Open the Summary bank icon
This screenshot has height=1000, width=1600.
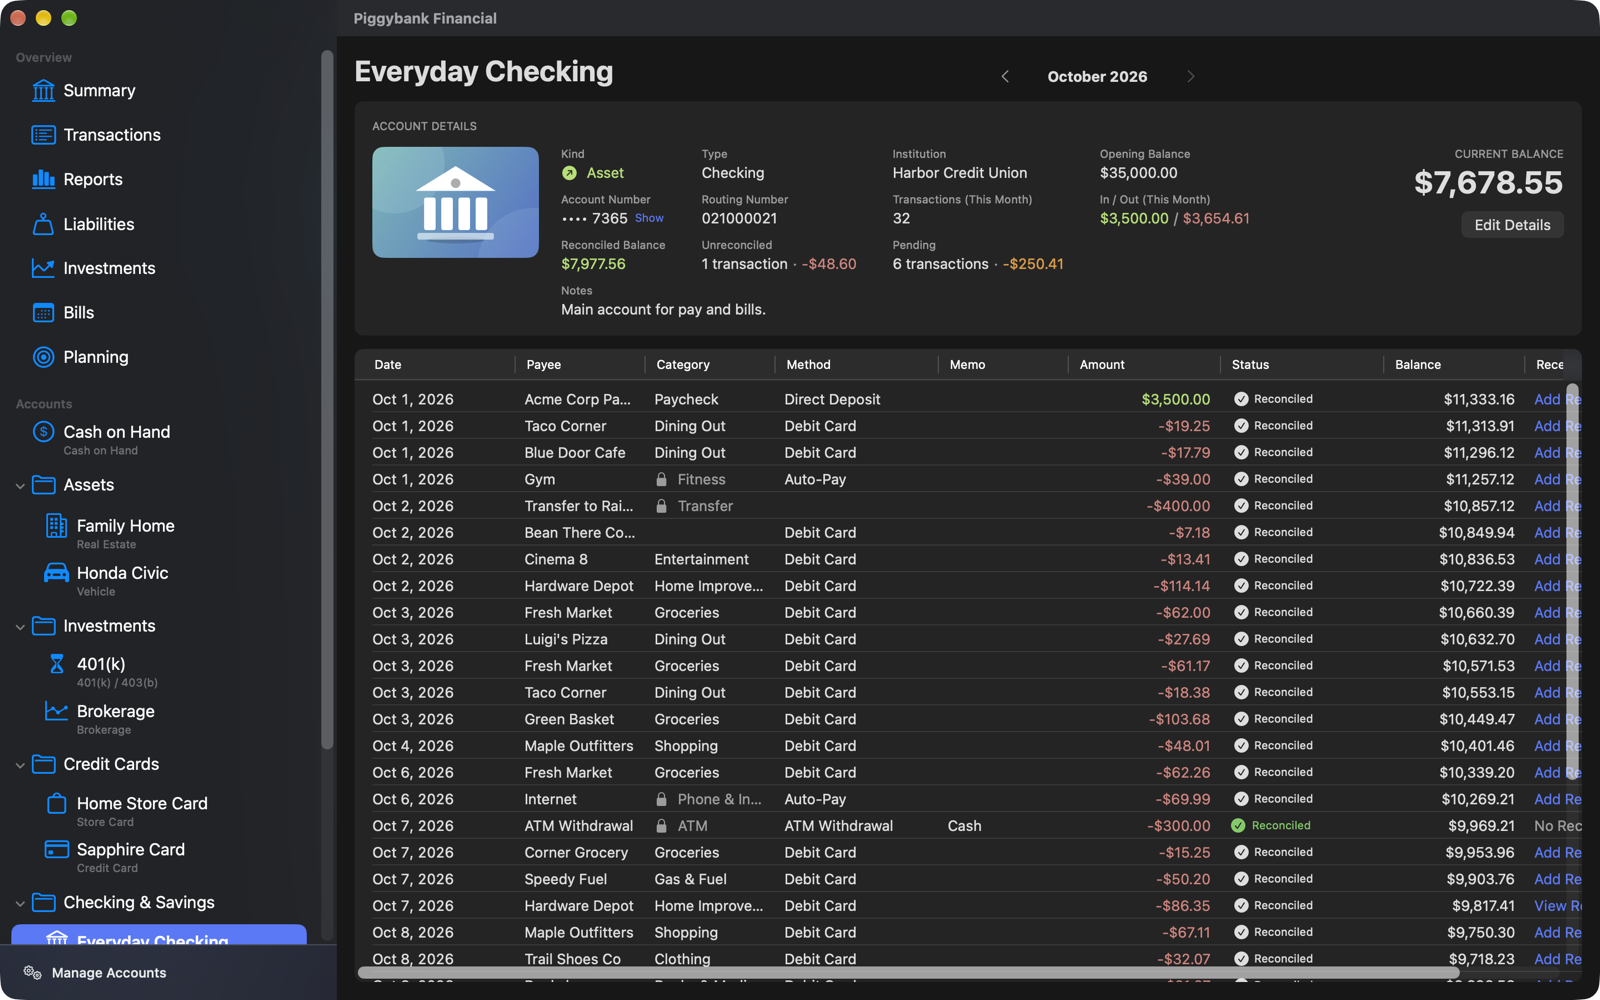43,91
